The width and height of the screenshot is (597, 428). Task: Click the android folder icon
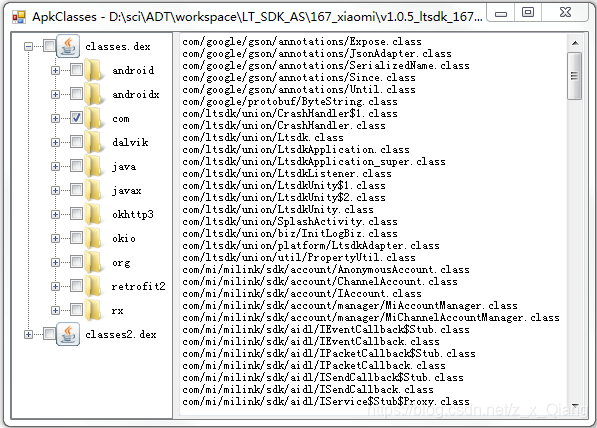93,70
